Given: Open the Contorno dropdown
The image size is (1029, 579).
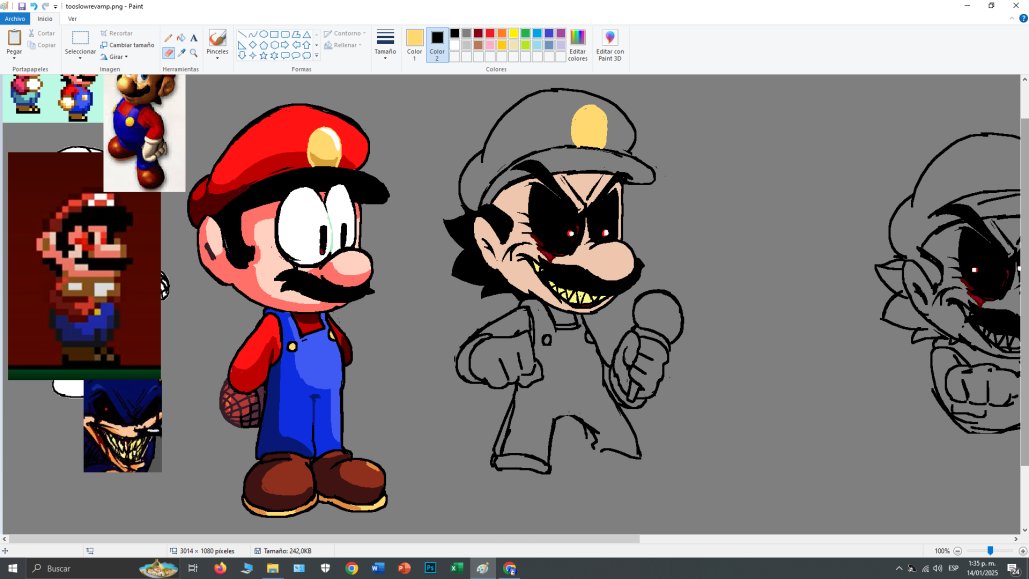Looking at the screenshot, I should click(345, 33).
